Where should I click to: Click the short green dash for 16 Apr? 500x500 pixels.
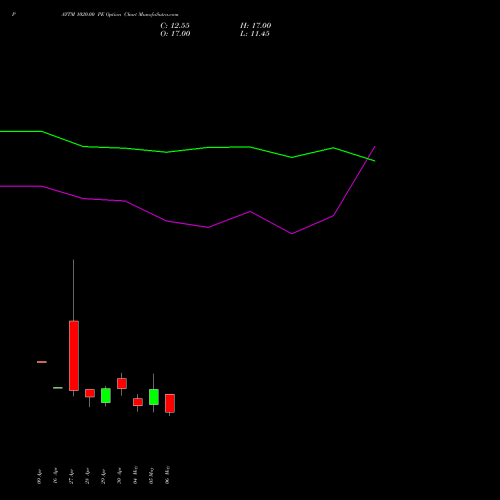(58, 388)
